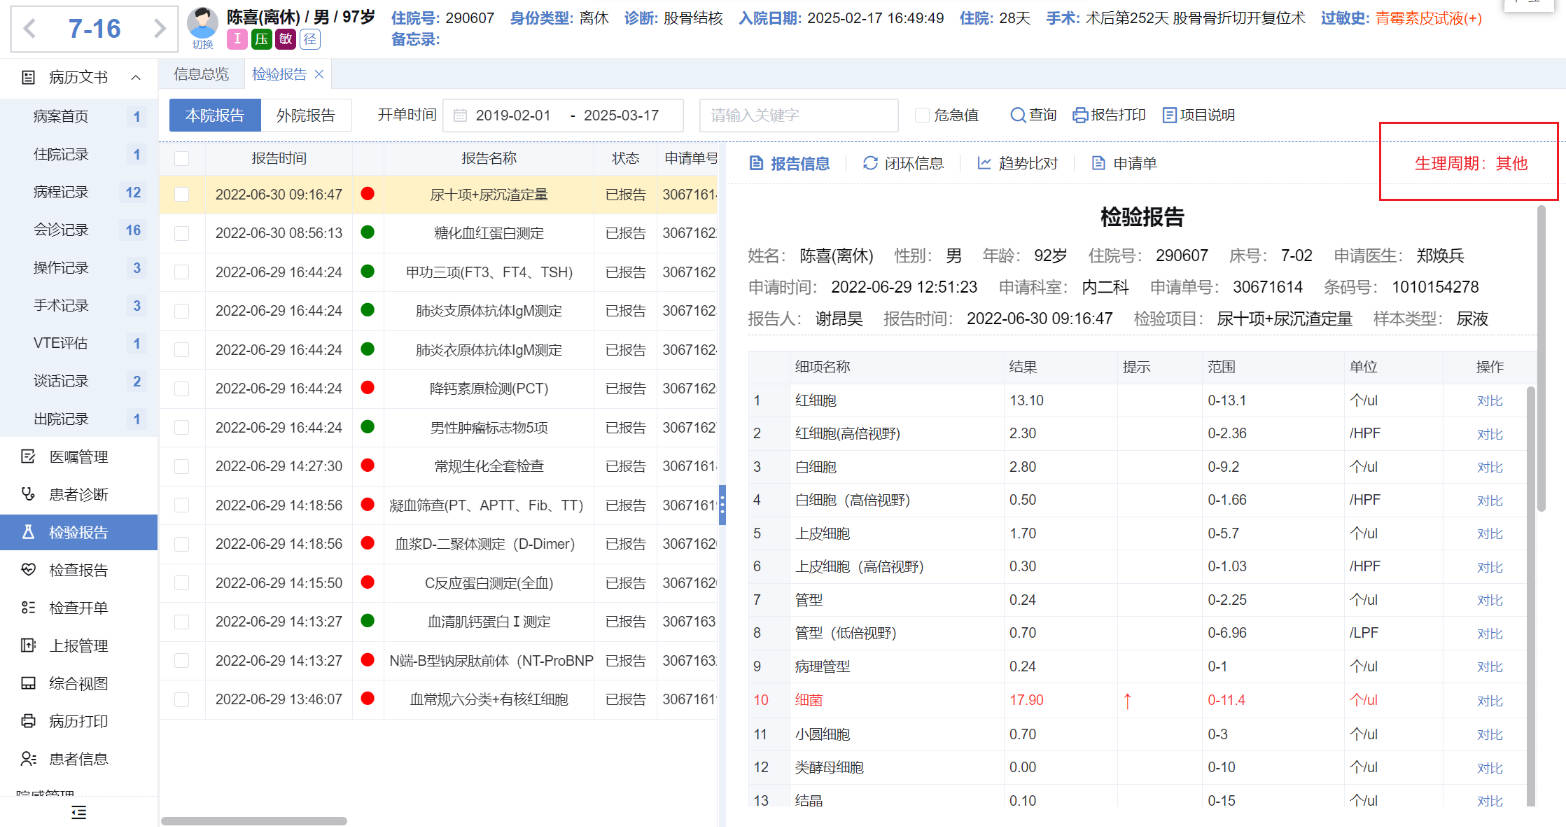Toggle the 危急值 checkbox
Image resolution: width=1566 pixels, height=827 pixels.
tap(922, 115)
